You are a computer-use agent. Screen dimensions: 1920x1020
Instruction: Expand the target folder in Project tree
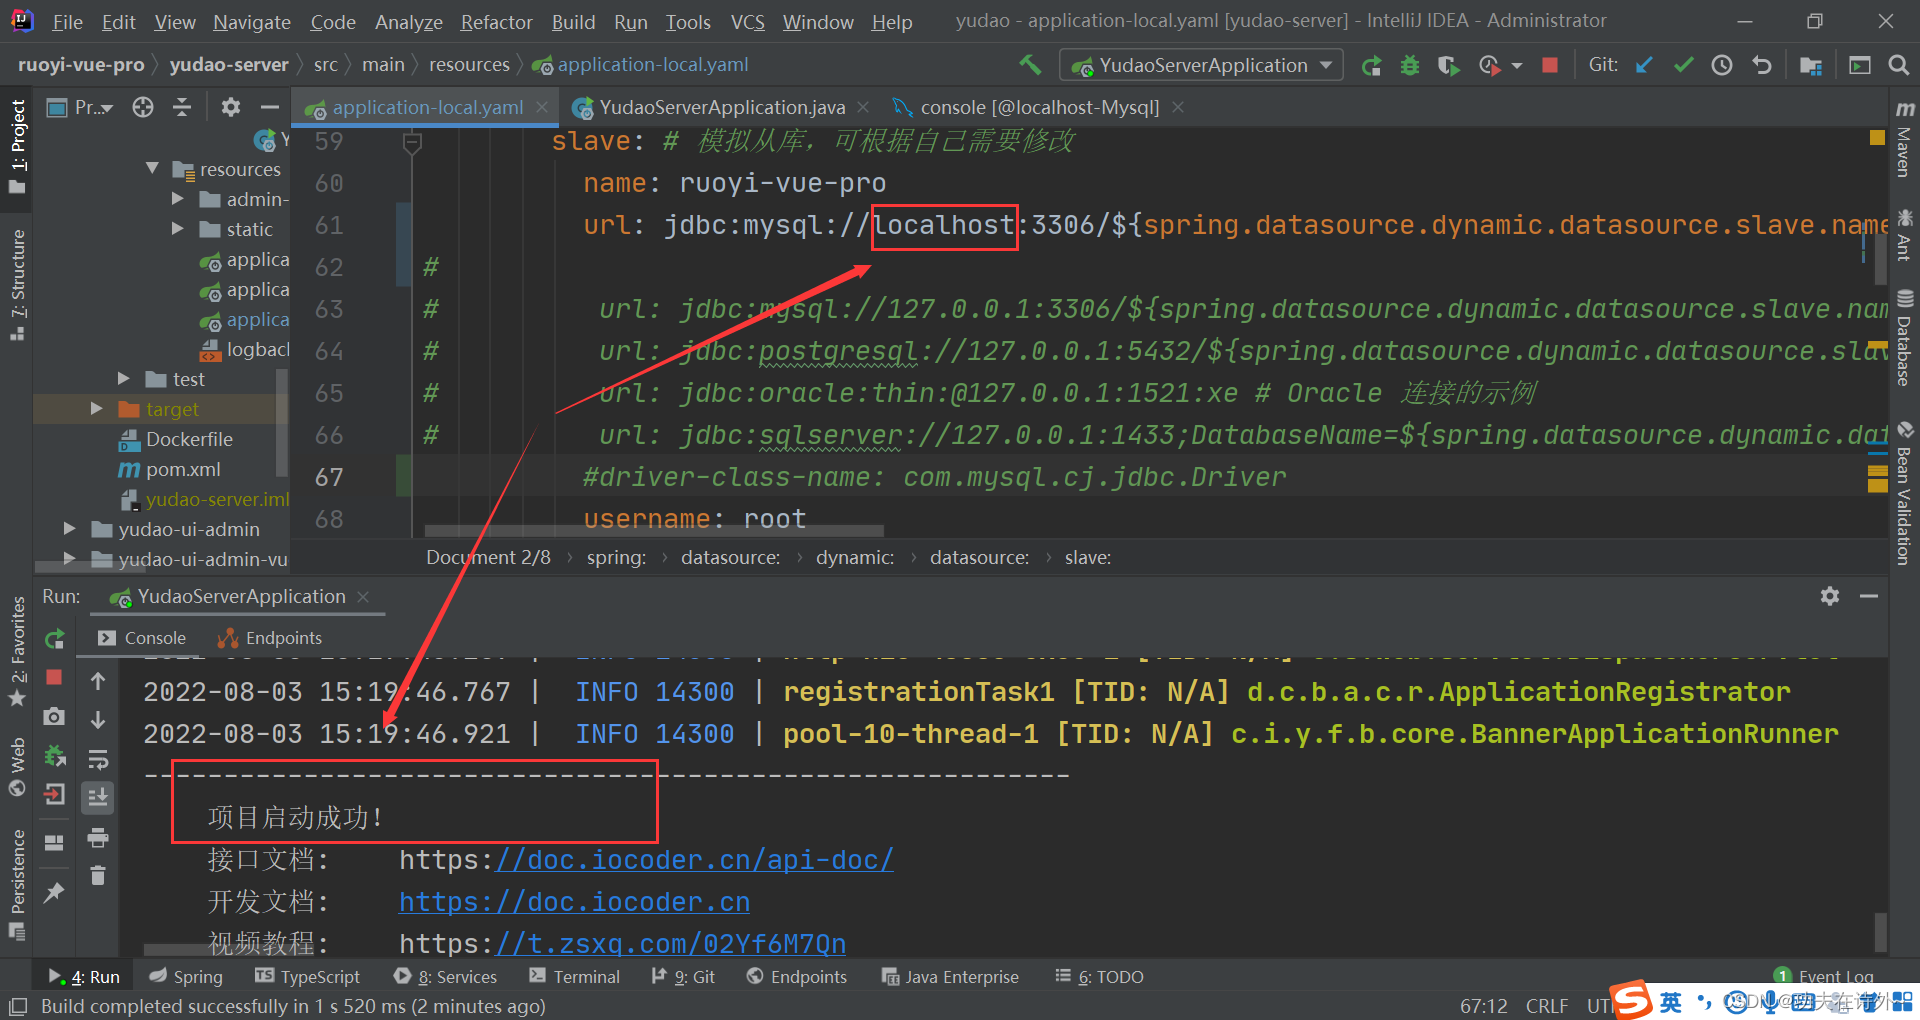(96, 408)
